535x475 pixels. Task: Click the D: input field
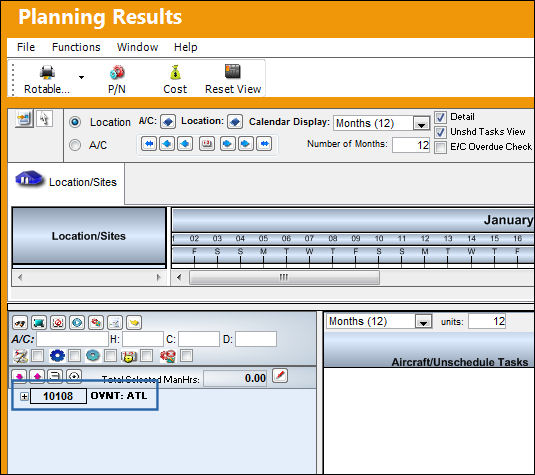pos(256,339)
